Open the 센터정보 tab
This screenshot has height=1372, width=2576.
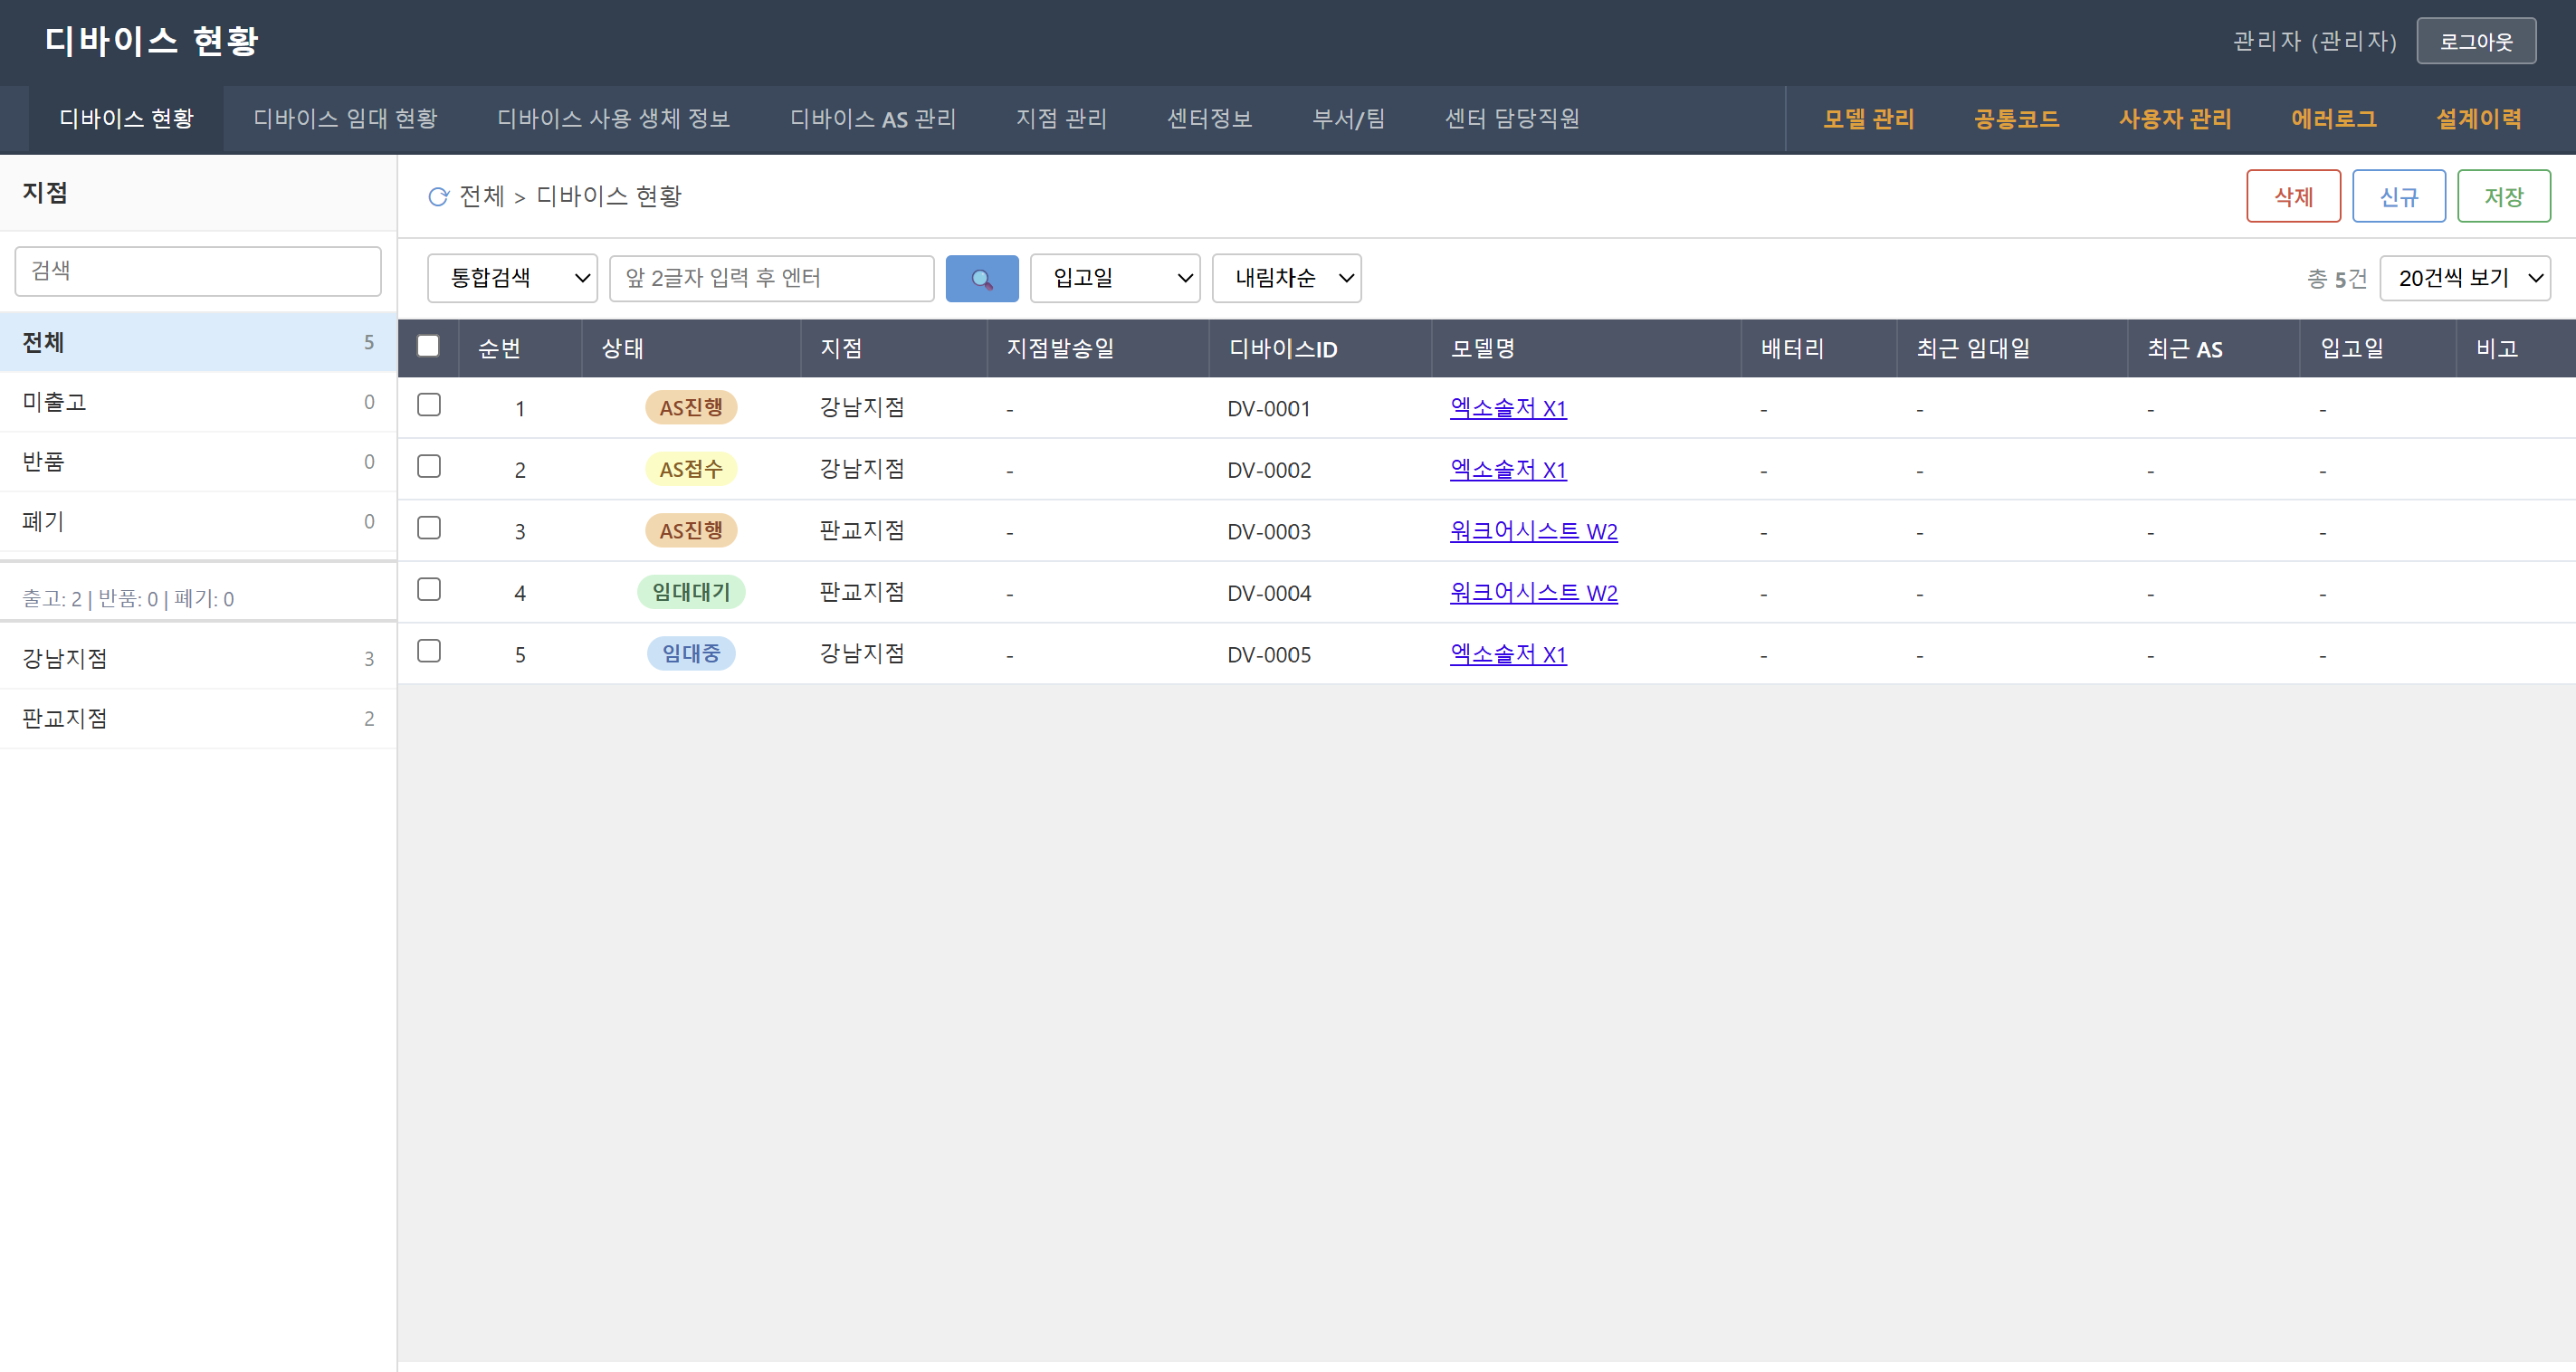coord(1209,119)
